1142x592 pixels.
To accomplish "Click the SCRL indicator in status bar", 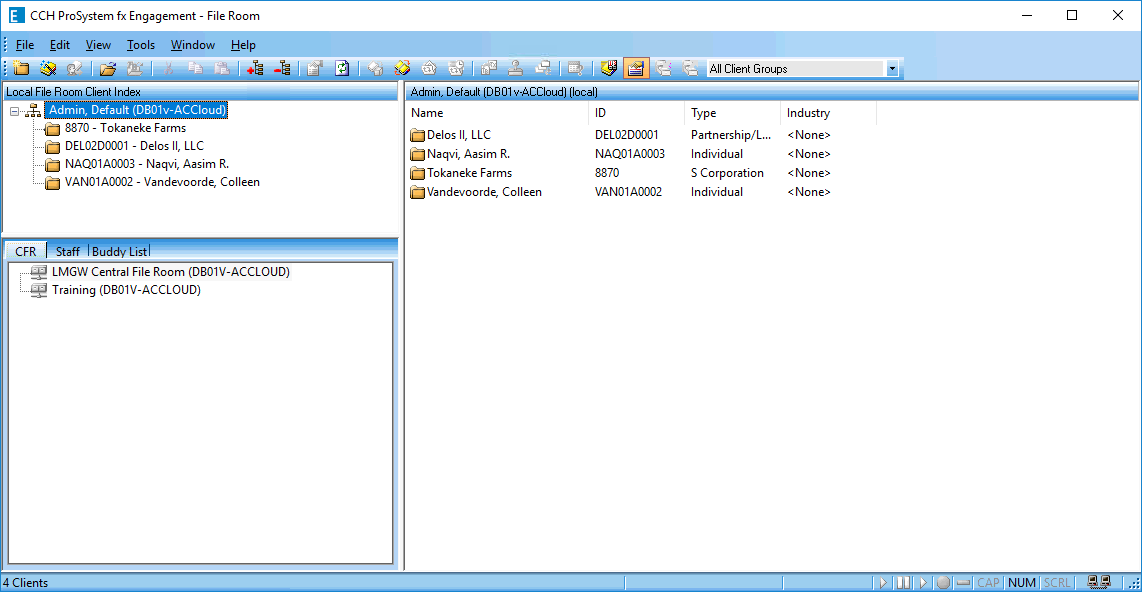I will tap(1057, 583).
